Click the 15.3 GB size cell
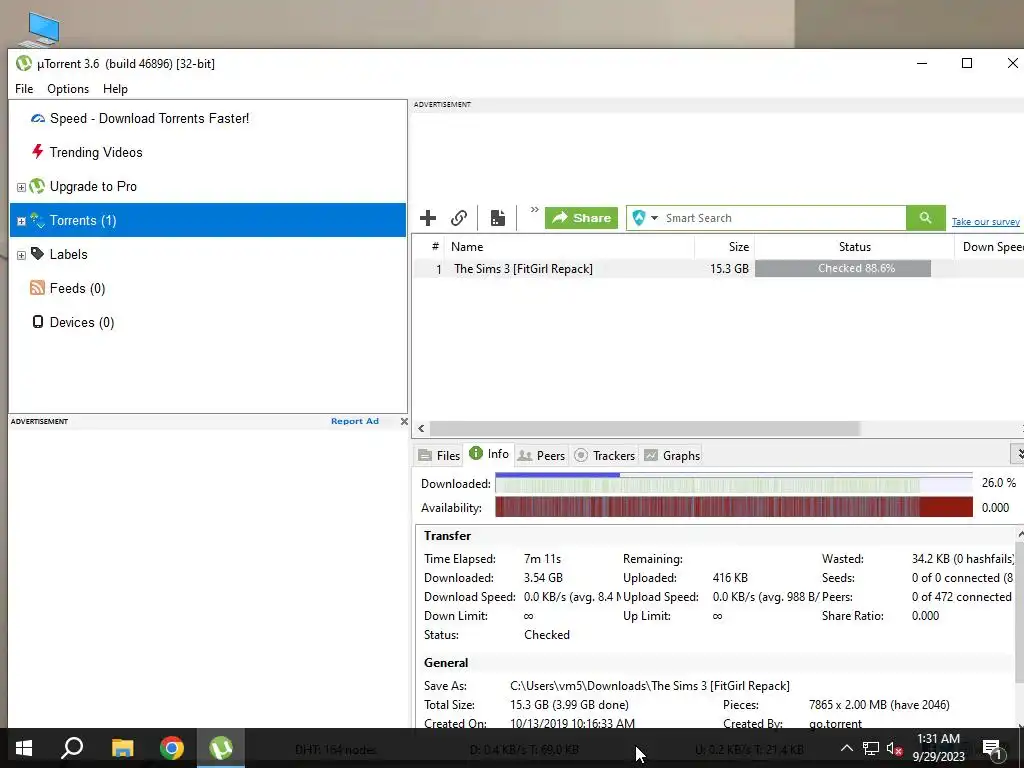 729,268
